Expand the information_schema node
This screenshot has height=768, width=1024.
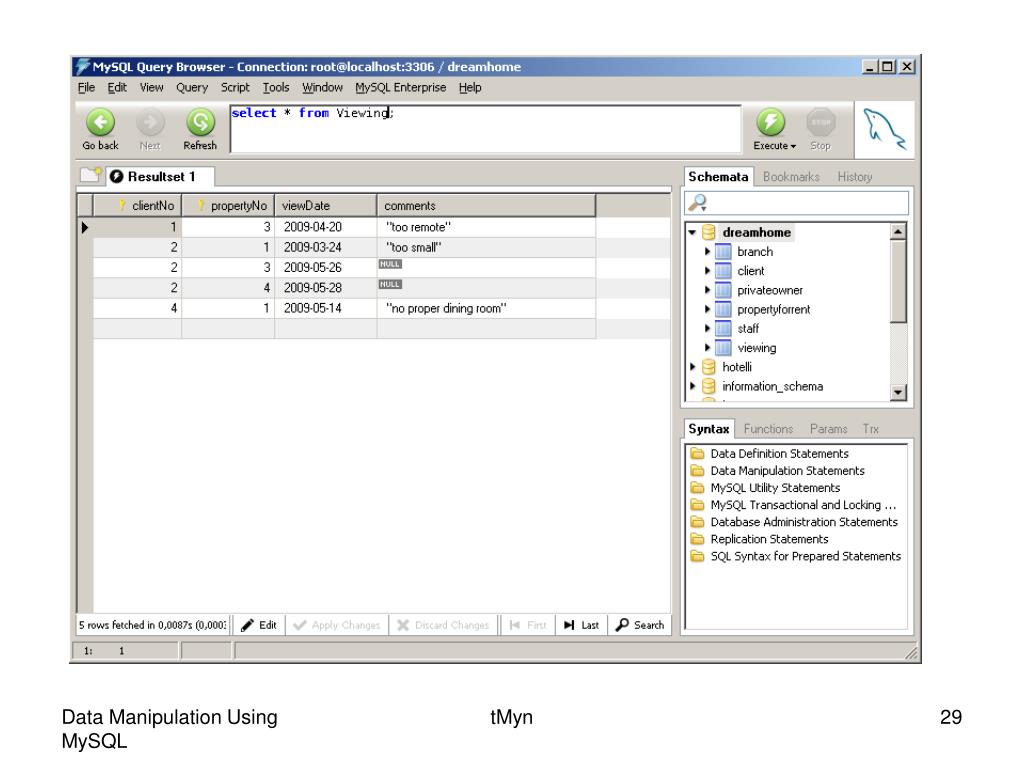(x=693, y=387)
